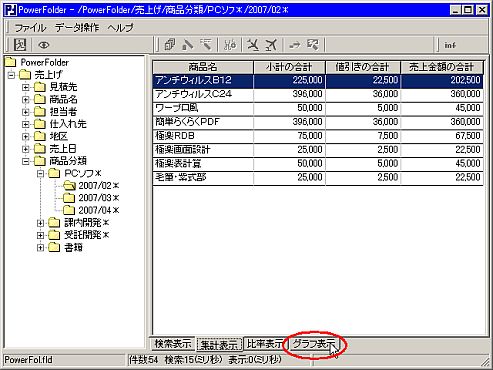Screen dimensions: 493x370
Task: Expand the 地区 folder node
Action: [26, 137]
